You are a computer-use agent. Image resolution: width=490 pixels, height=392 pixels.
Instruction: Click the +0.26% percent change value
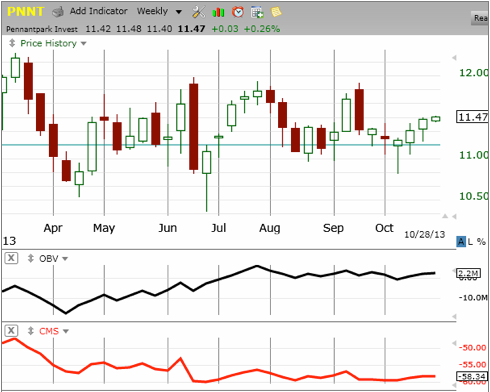click(262, 29)
